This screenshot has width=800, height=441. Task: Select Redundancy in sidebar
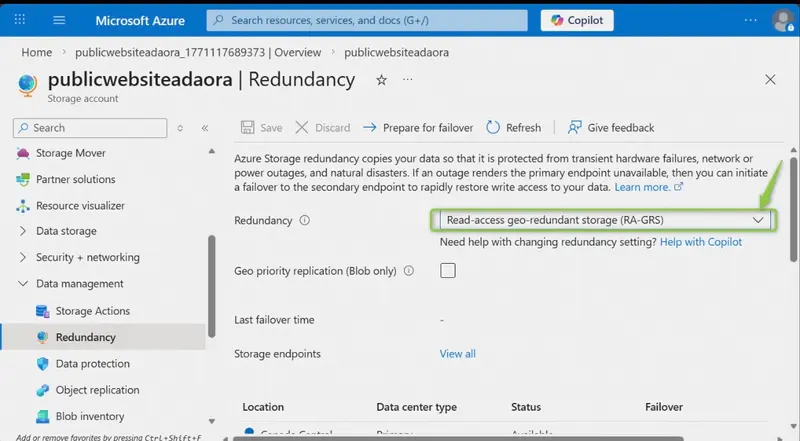(x=102, y=337)
